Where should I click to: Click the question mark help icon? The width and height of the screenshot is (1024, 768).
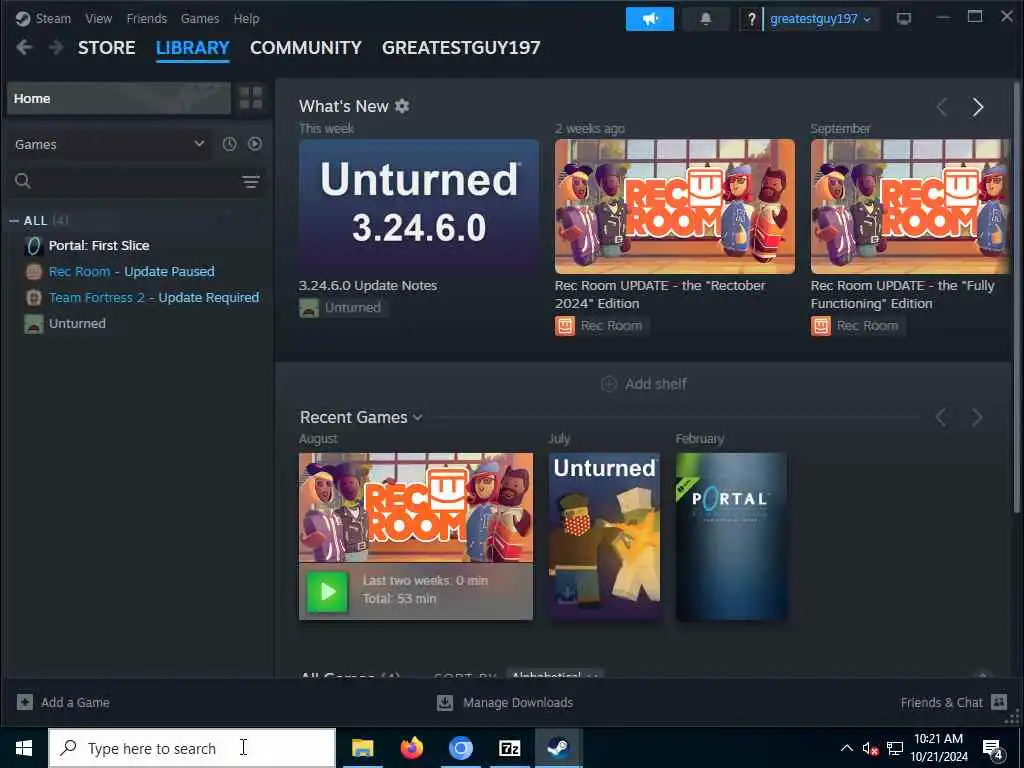click(752, 19)
